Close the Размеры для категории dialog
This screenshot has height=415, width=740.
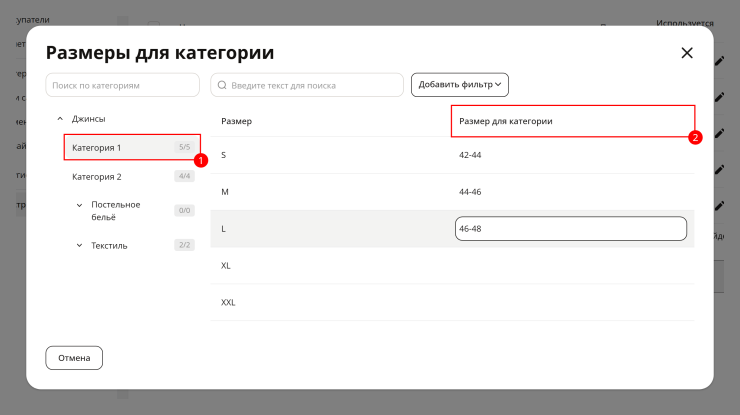tap(687, 53)
